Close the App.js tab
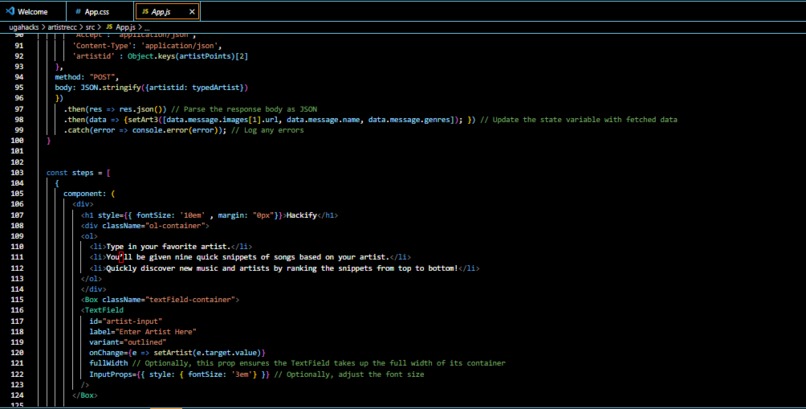The image size is (806, 409). point(192,11)
